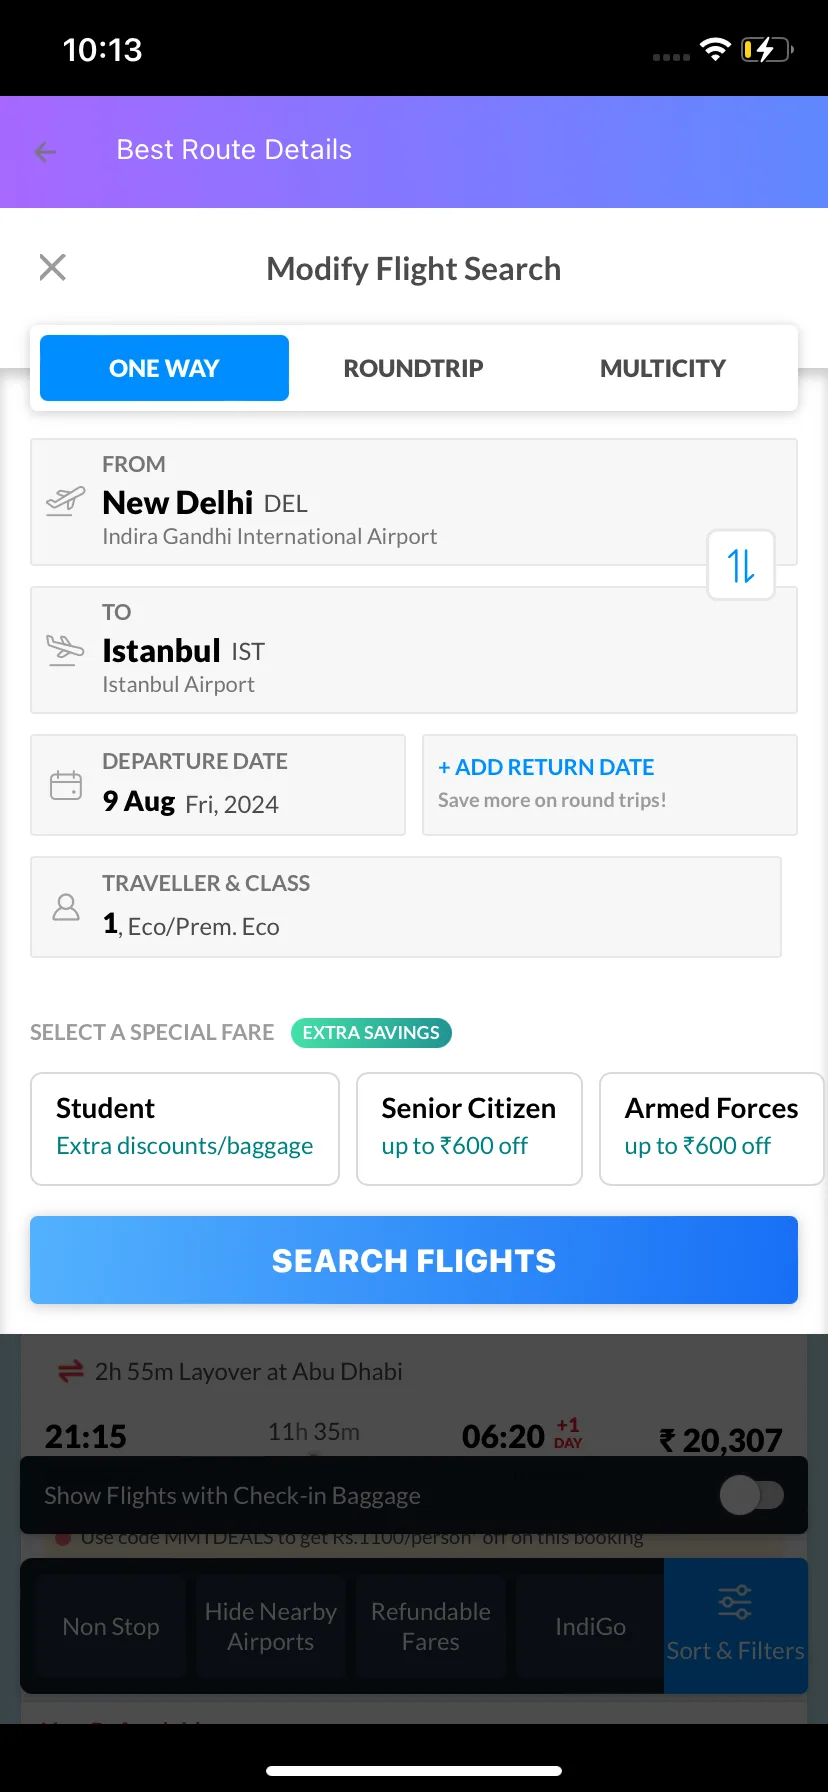Close the Modify Flight Search panel
Image resolution: width=828 pixels, height=1792 pixels.
pyautogui.click(x=52, y=267)
